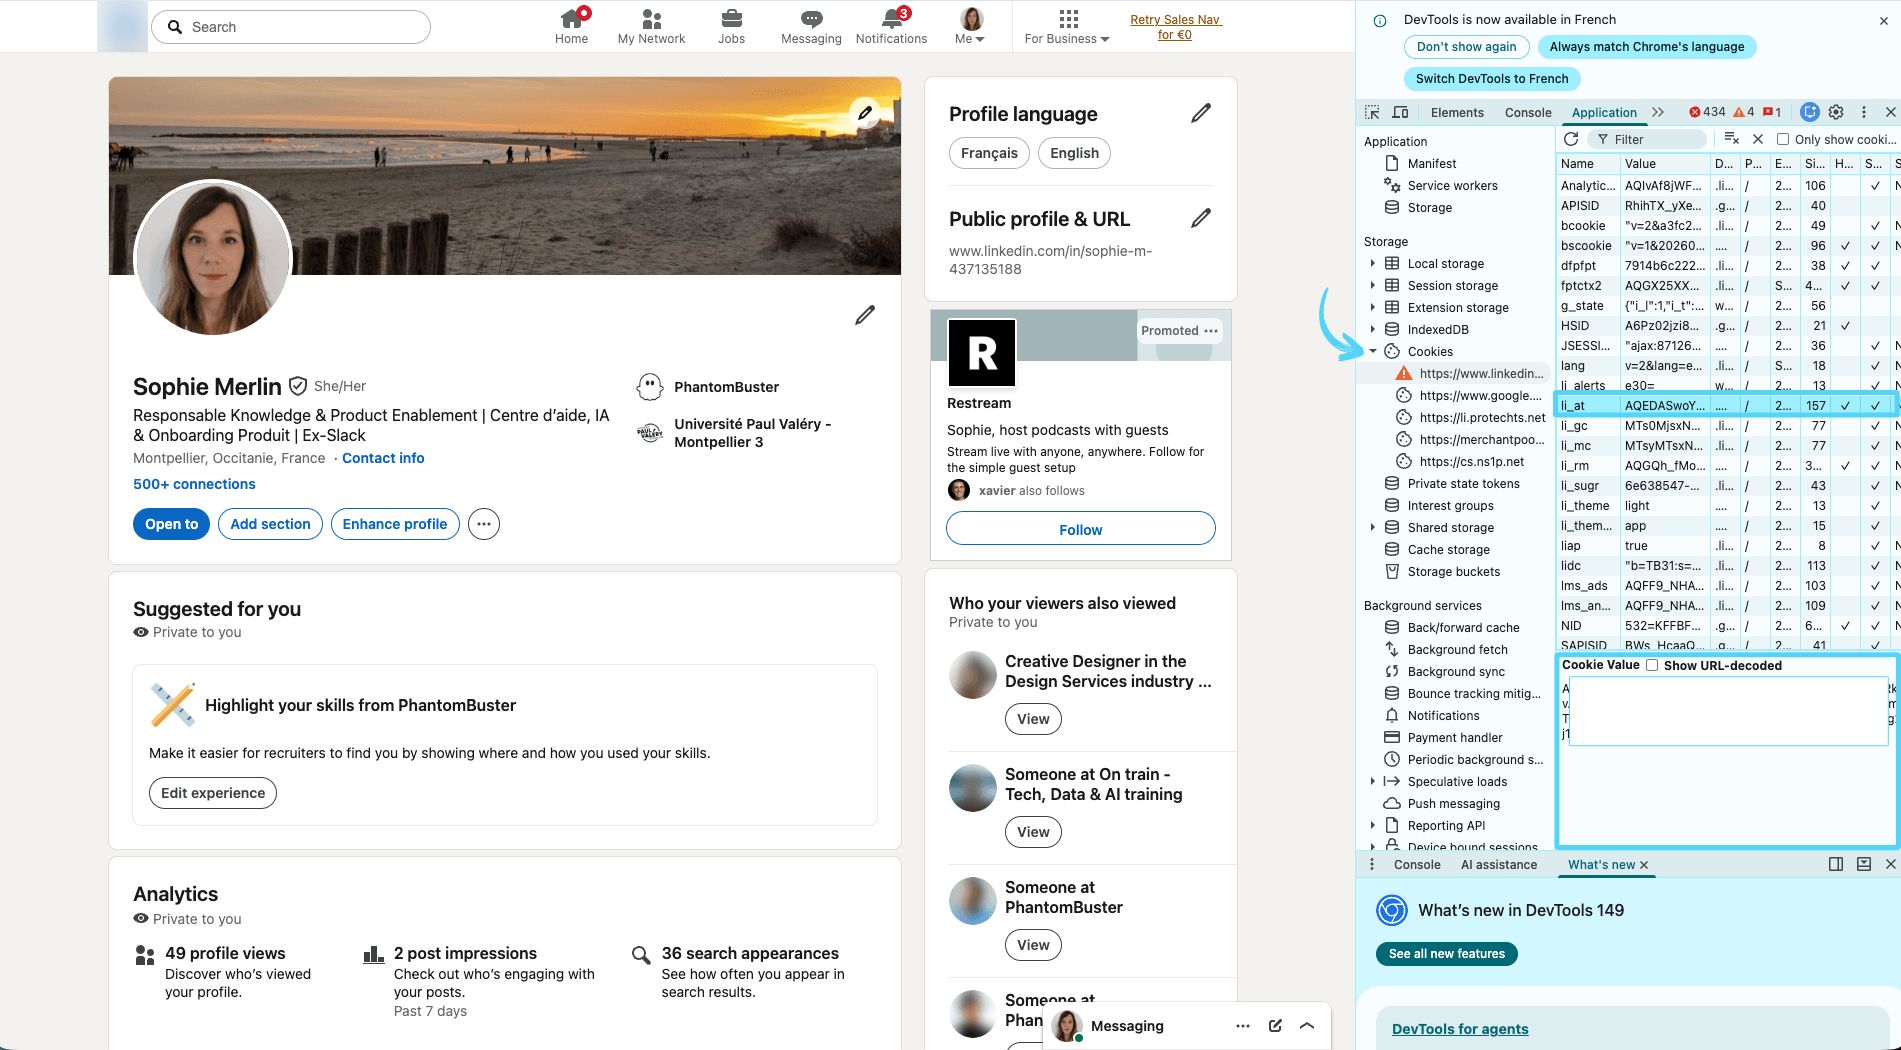1901x1050 pixels.
Task: Expand the Messaging overlay chevron
Action: click(x=1307, y=1026)
